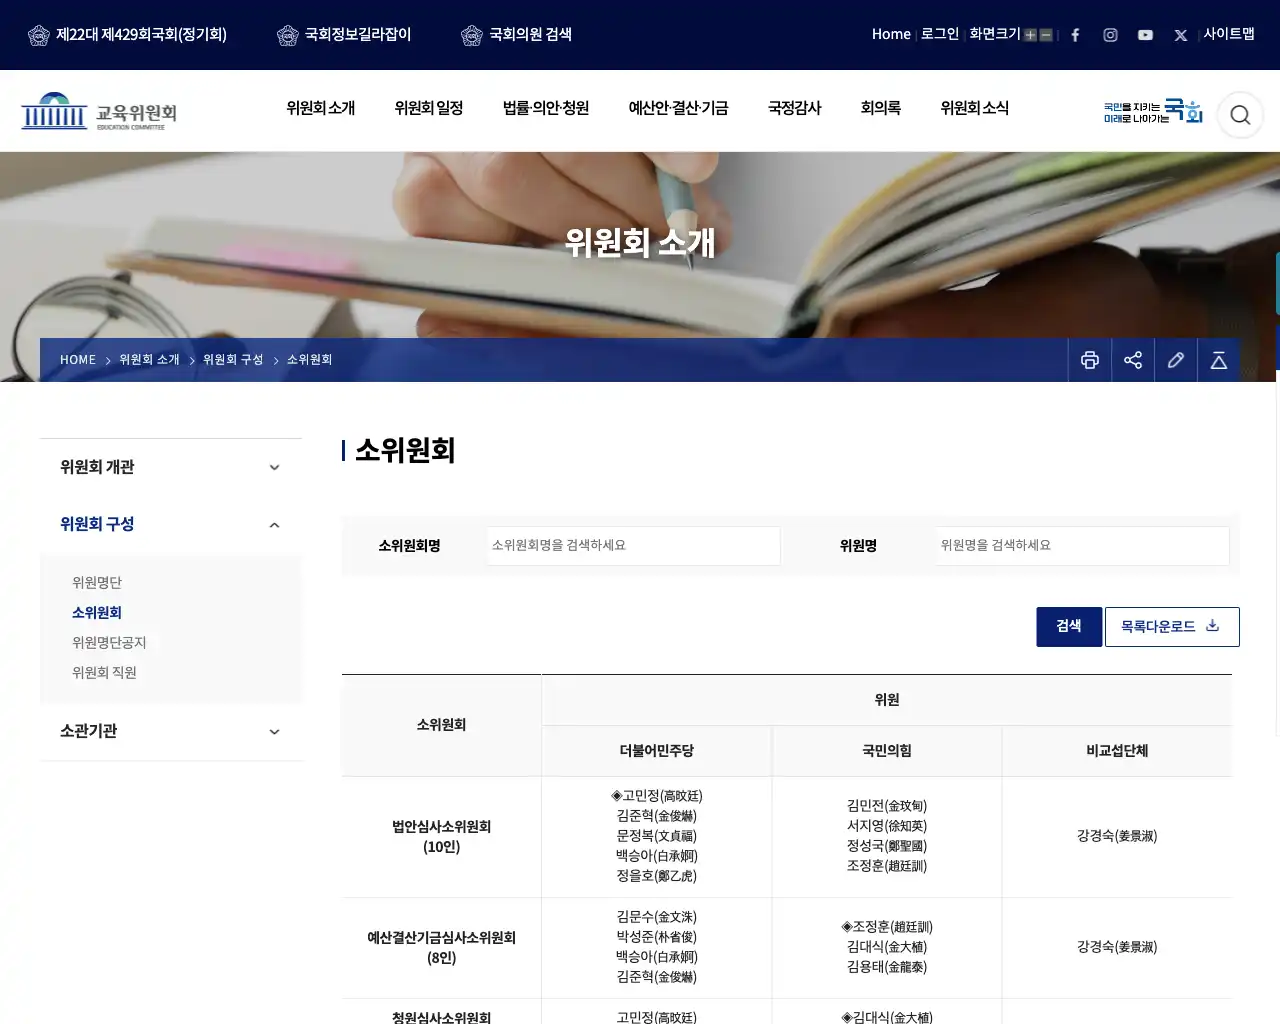Click the 국회 slogan logo at right
Screen dimensions: 1280x1024
tap(1153, 112)
